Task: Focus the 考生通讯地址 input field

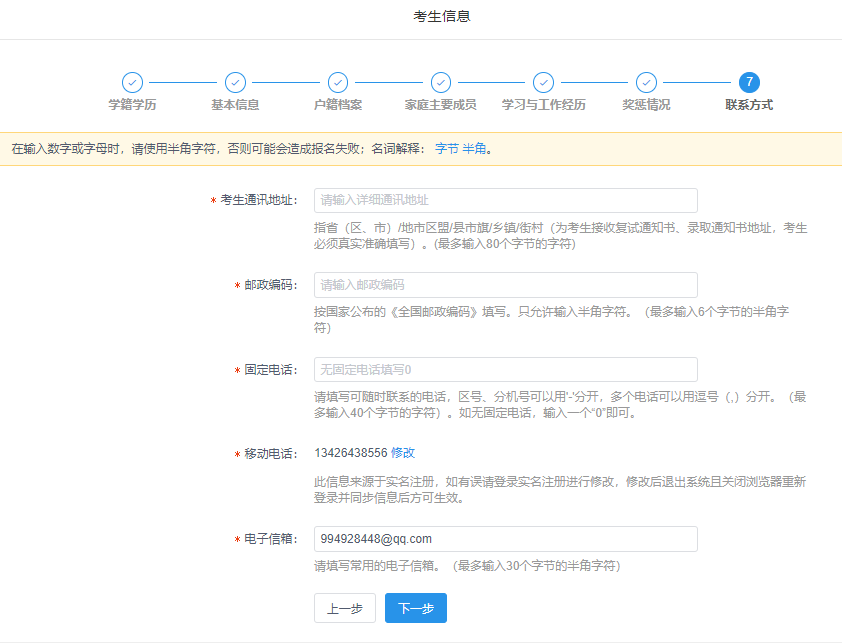Action: (x=506, y=200)
